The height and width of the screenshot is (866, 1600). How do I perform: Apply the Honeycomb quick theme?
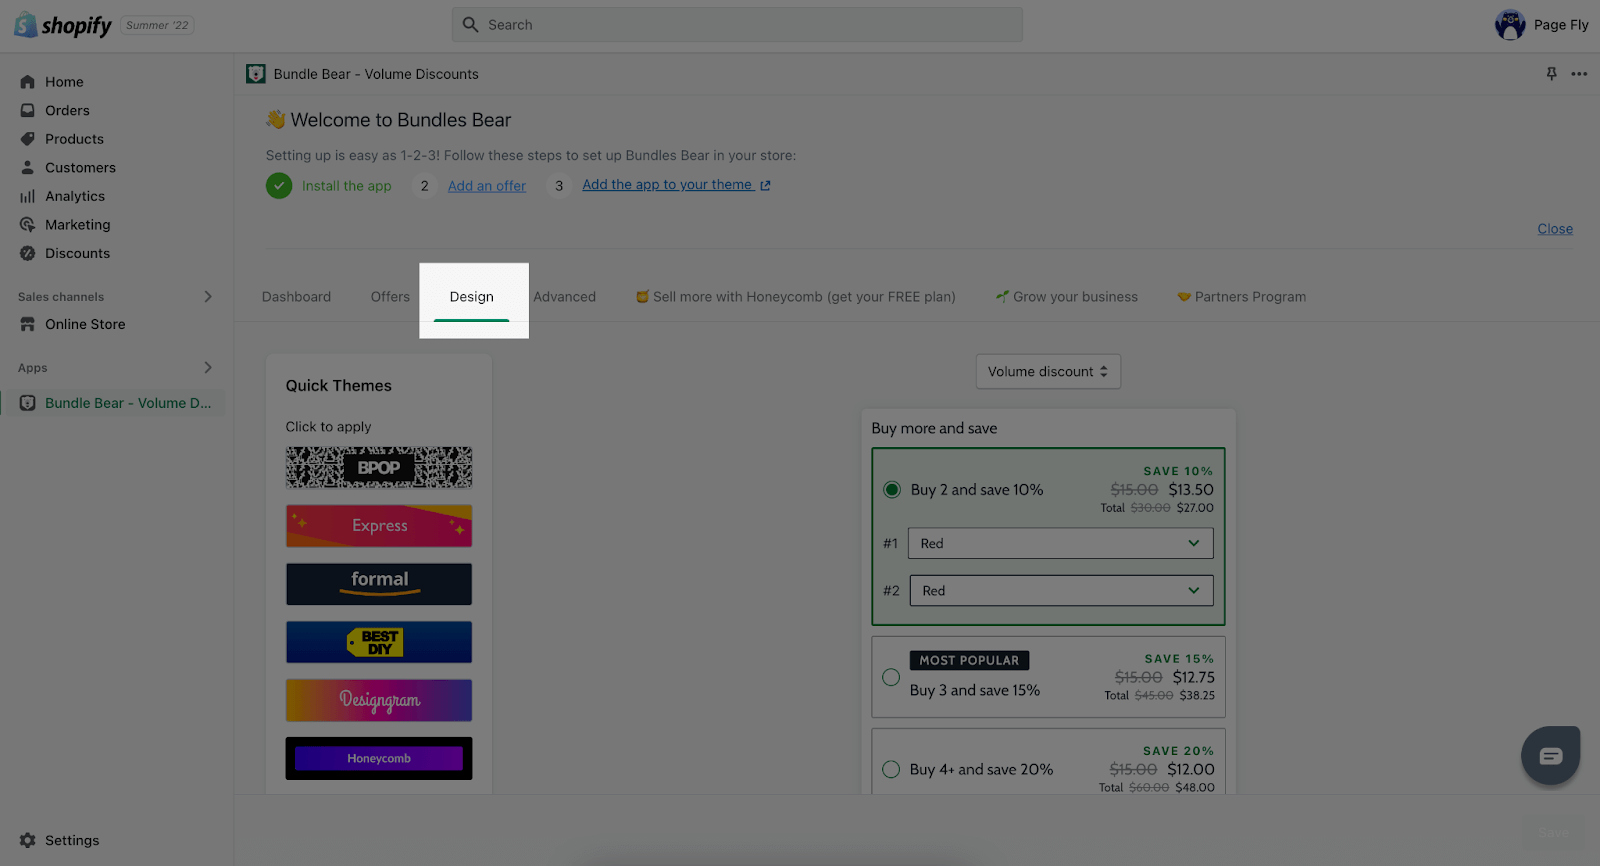coord(379,758)
